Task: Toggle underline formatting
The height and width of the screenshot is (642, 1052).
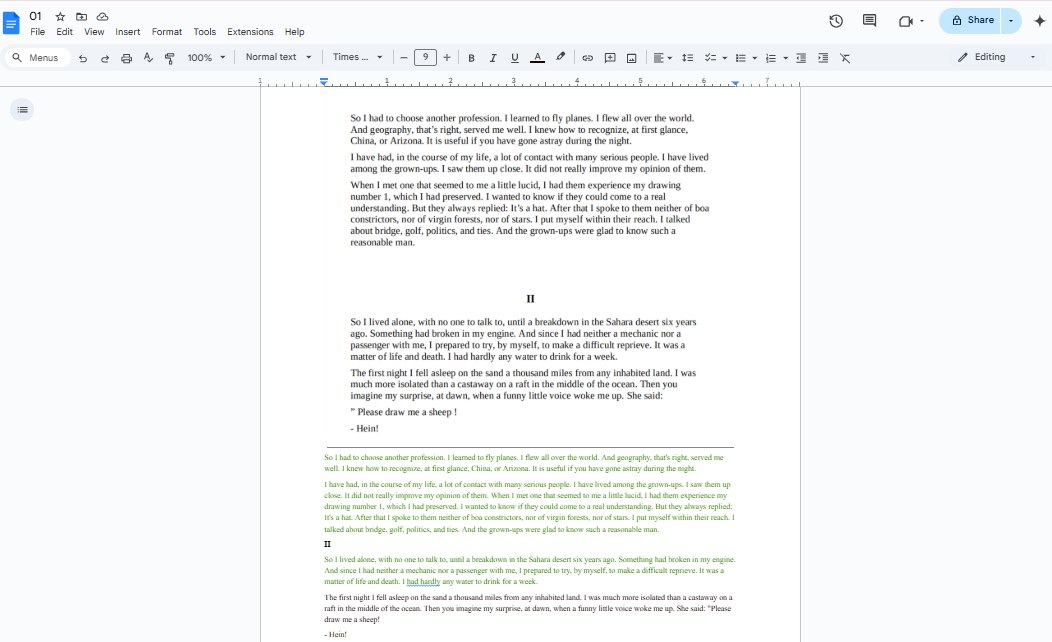Action: click(514, 57)
